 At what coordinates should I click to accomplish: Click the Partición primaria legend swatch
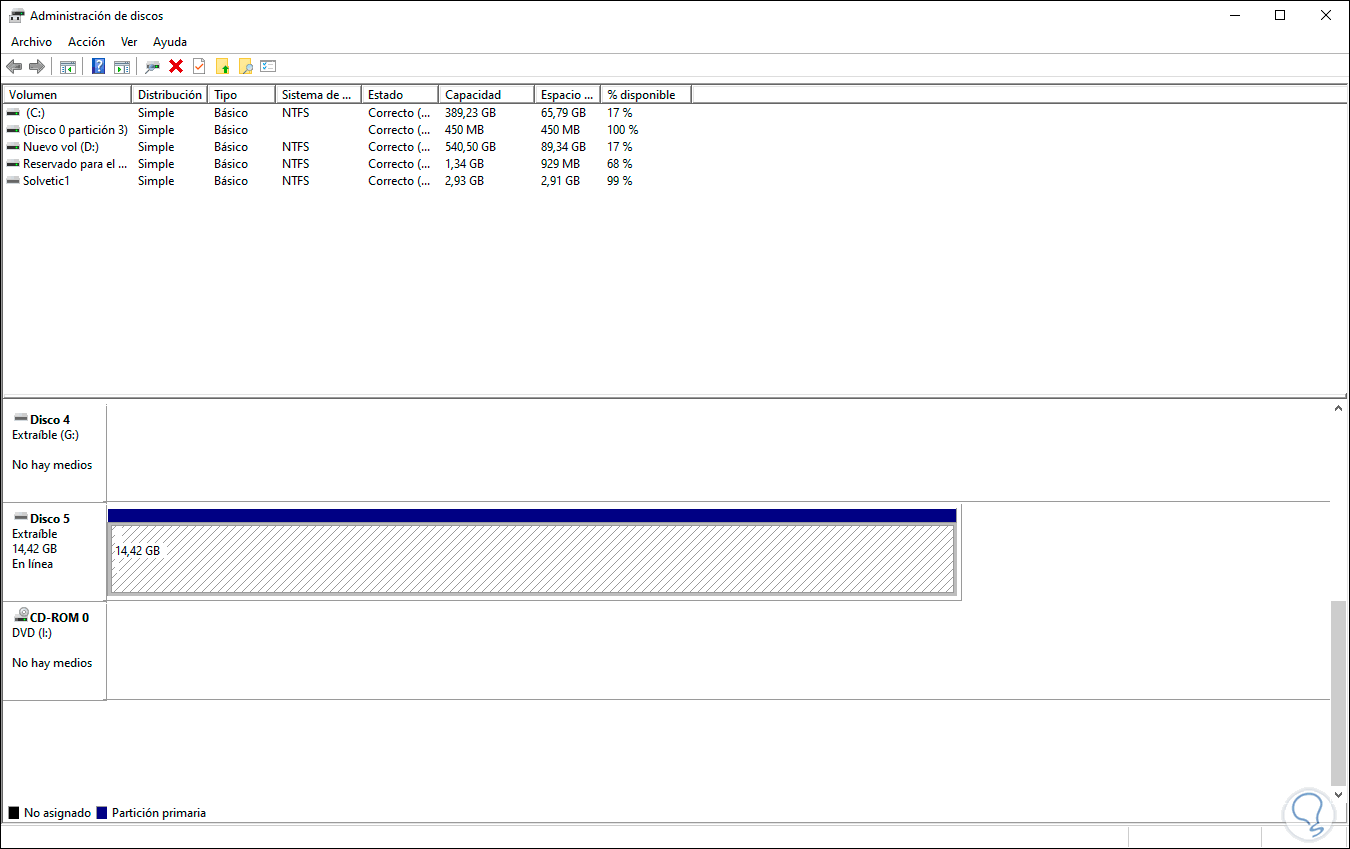tap(100, 812)
